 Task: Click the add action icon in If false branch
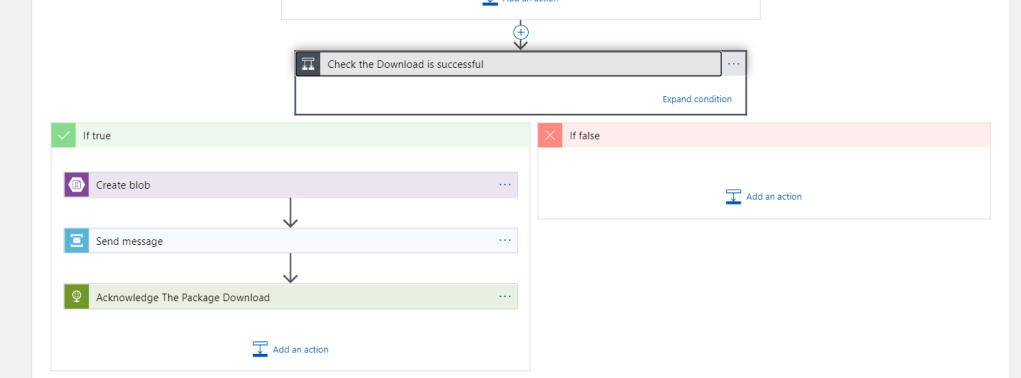[733, 196]
